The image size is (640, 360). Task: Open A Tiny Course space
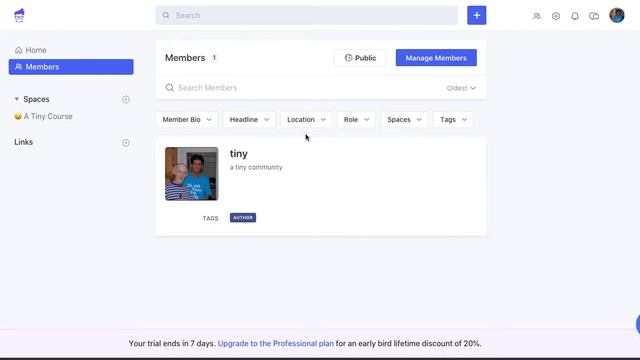click(43, 116)
